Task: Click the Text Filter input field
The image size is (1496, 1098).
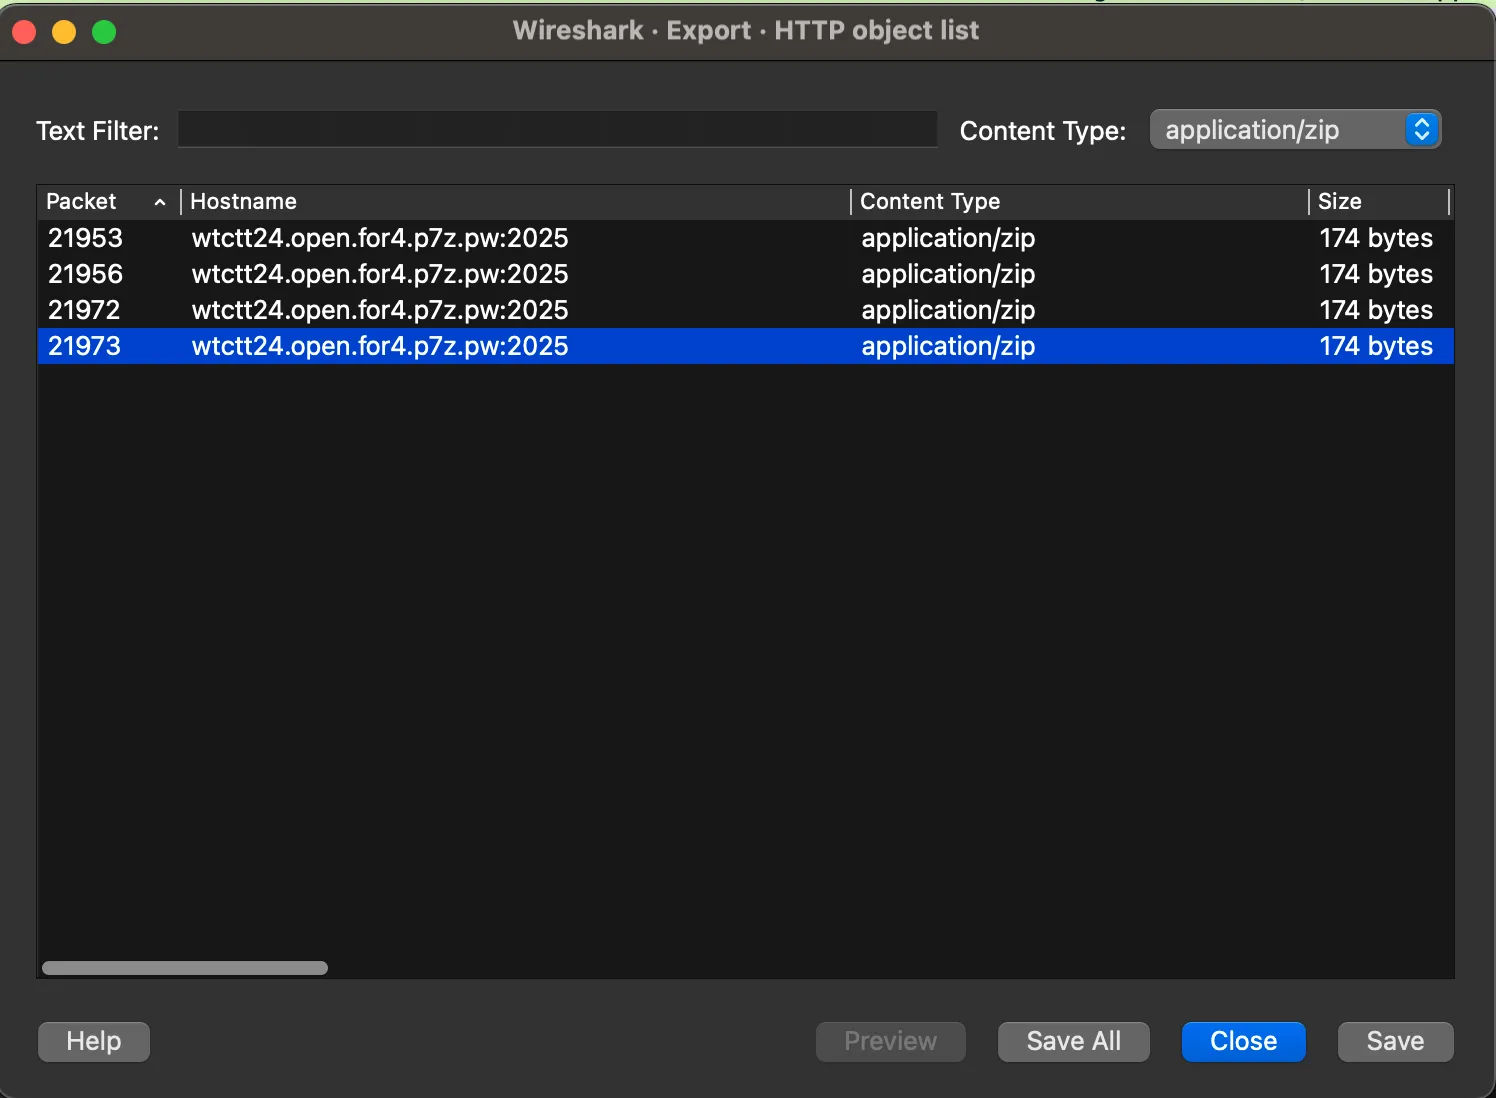Action: (557, 130)
